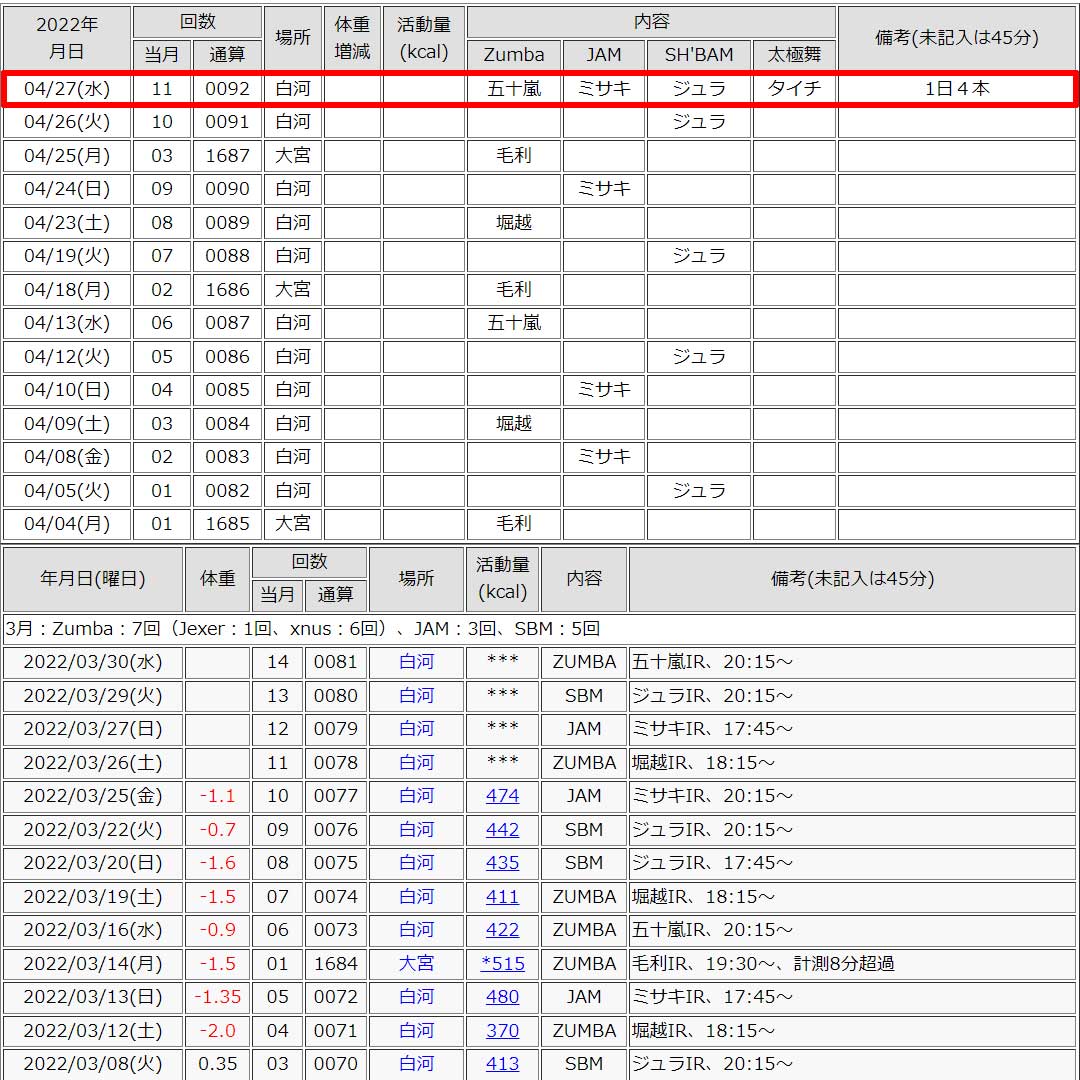Click 大宮 link in 2022/03/14 row
The height and width of the screenshot is (1080, 1080).
(x=416, y=963)
